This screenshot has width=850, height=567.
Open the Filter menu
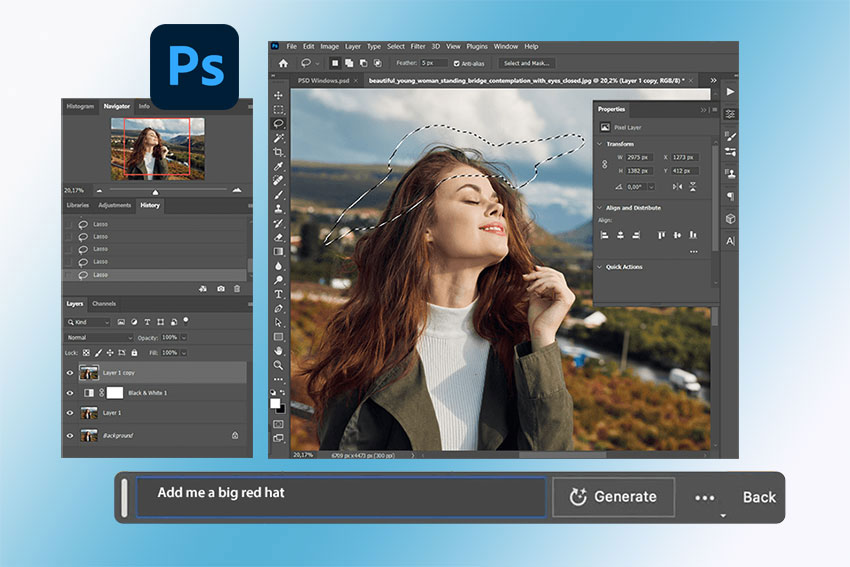click(x=417, y=46)
